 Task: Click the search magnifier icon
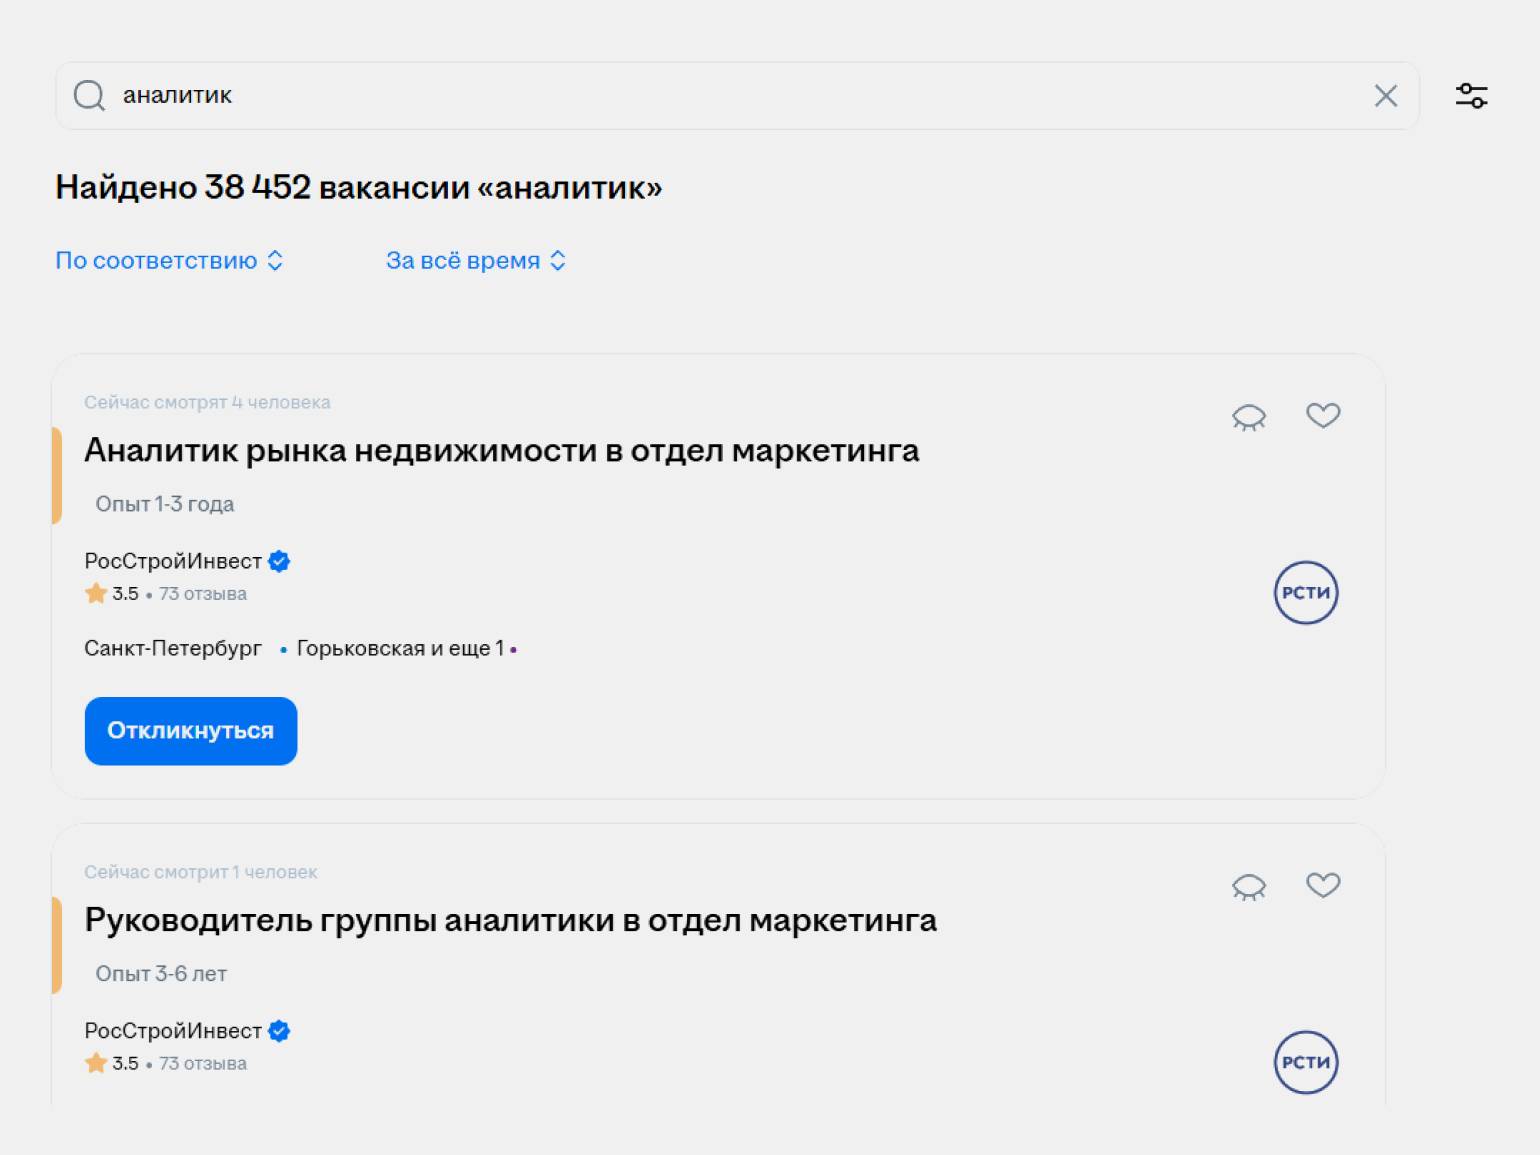point(89,96)
